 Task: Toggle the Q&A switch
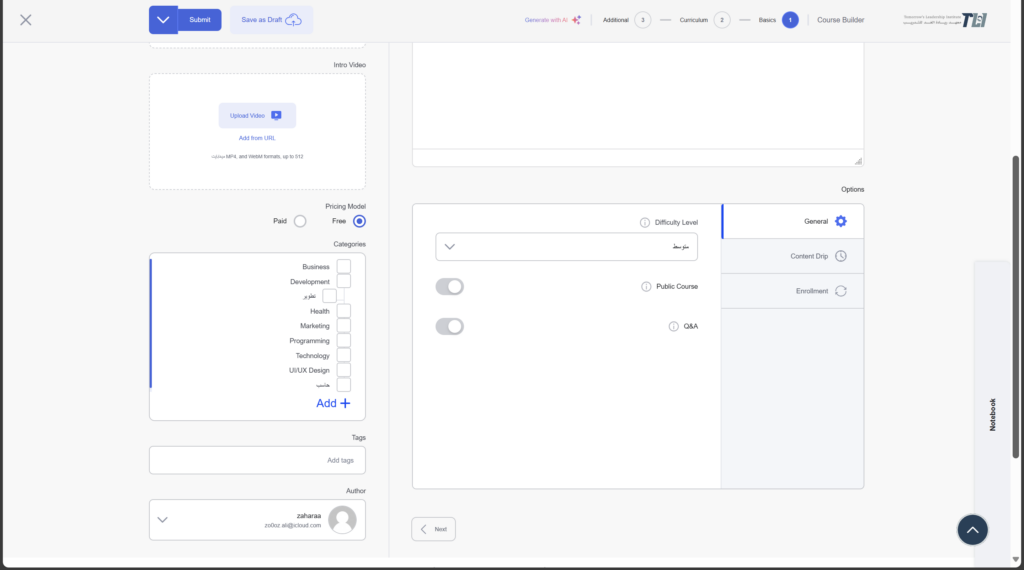[x=450, y=326]
